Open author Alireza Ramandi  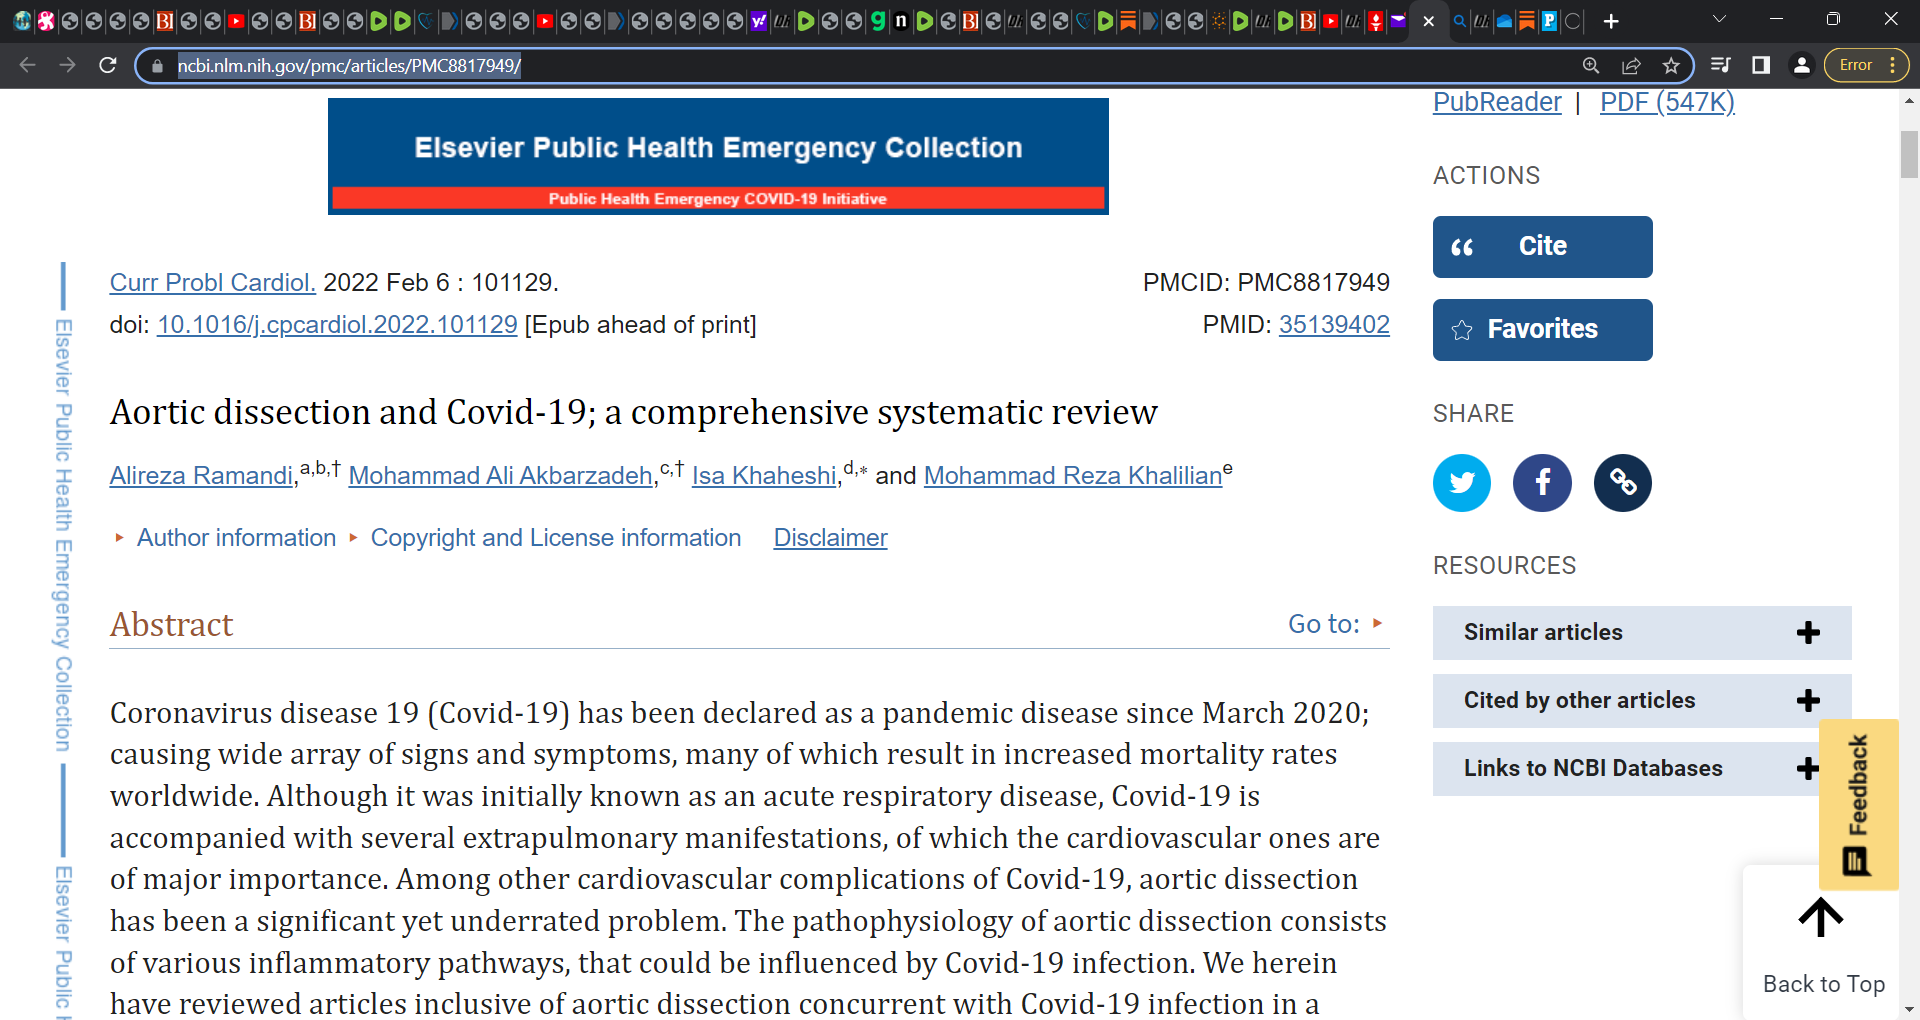201,476
